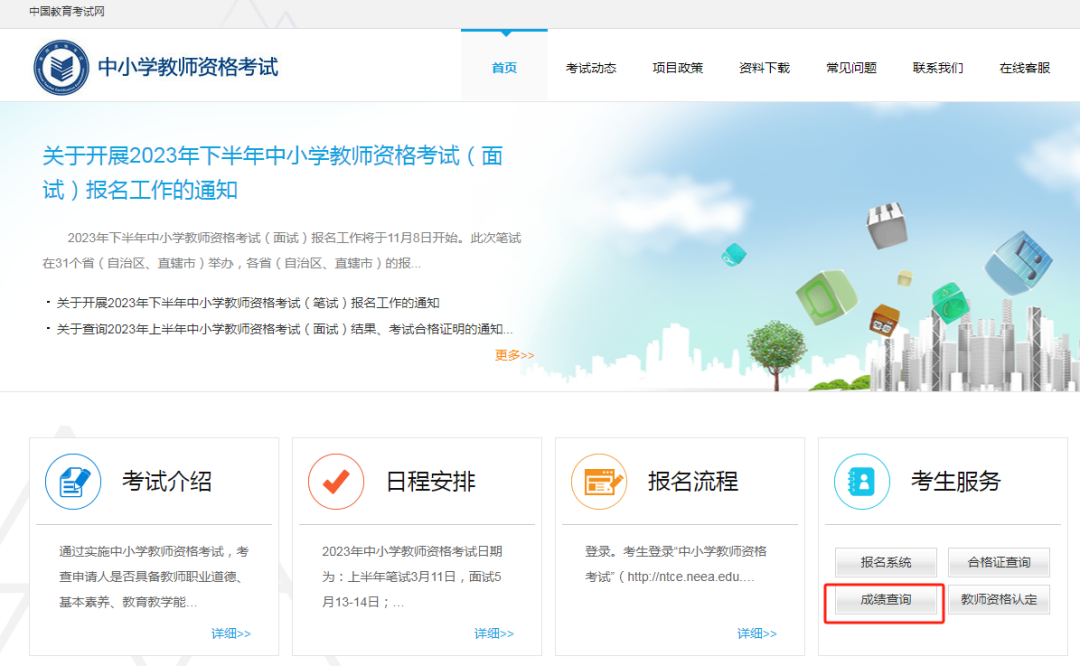Click the 考试介绍 notepad icon

tap(73, 481)
